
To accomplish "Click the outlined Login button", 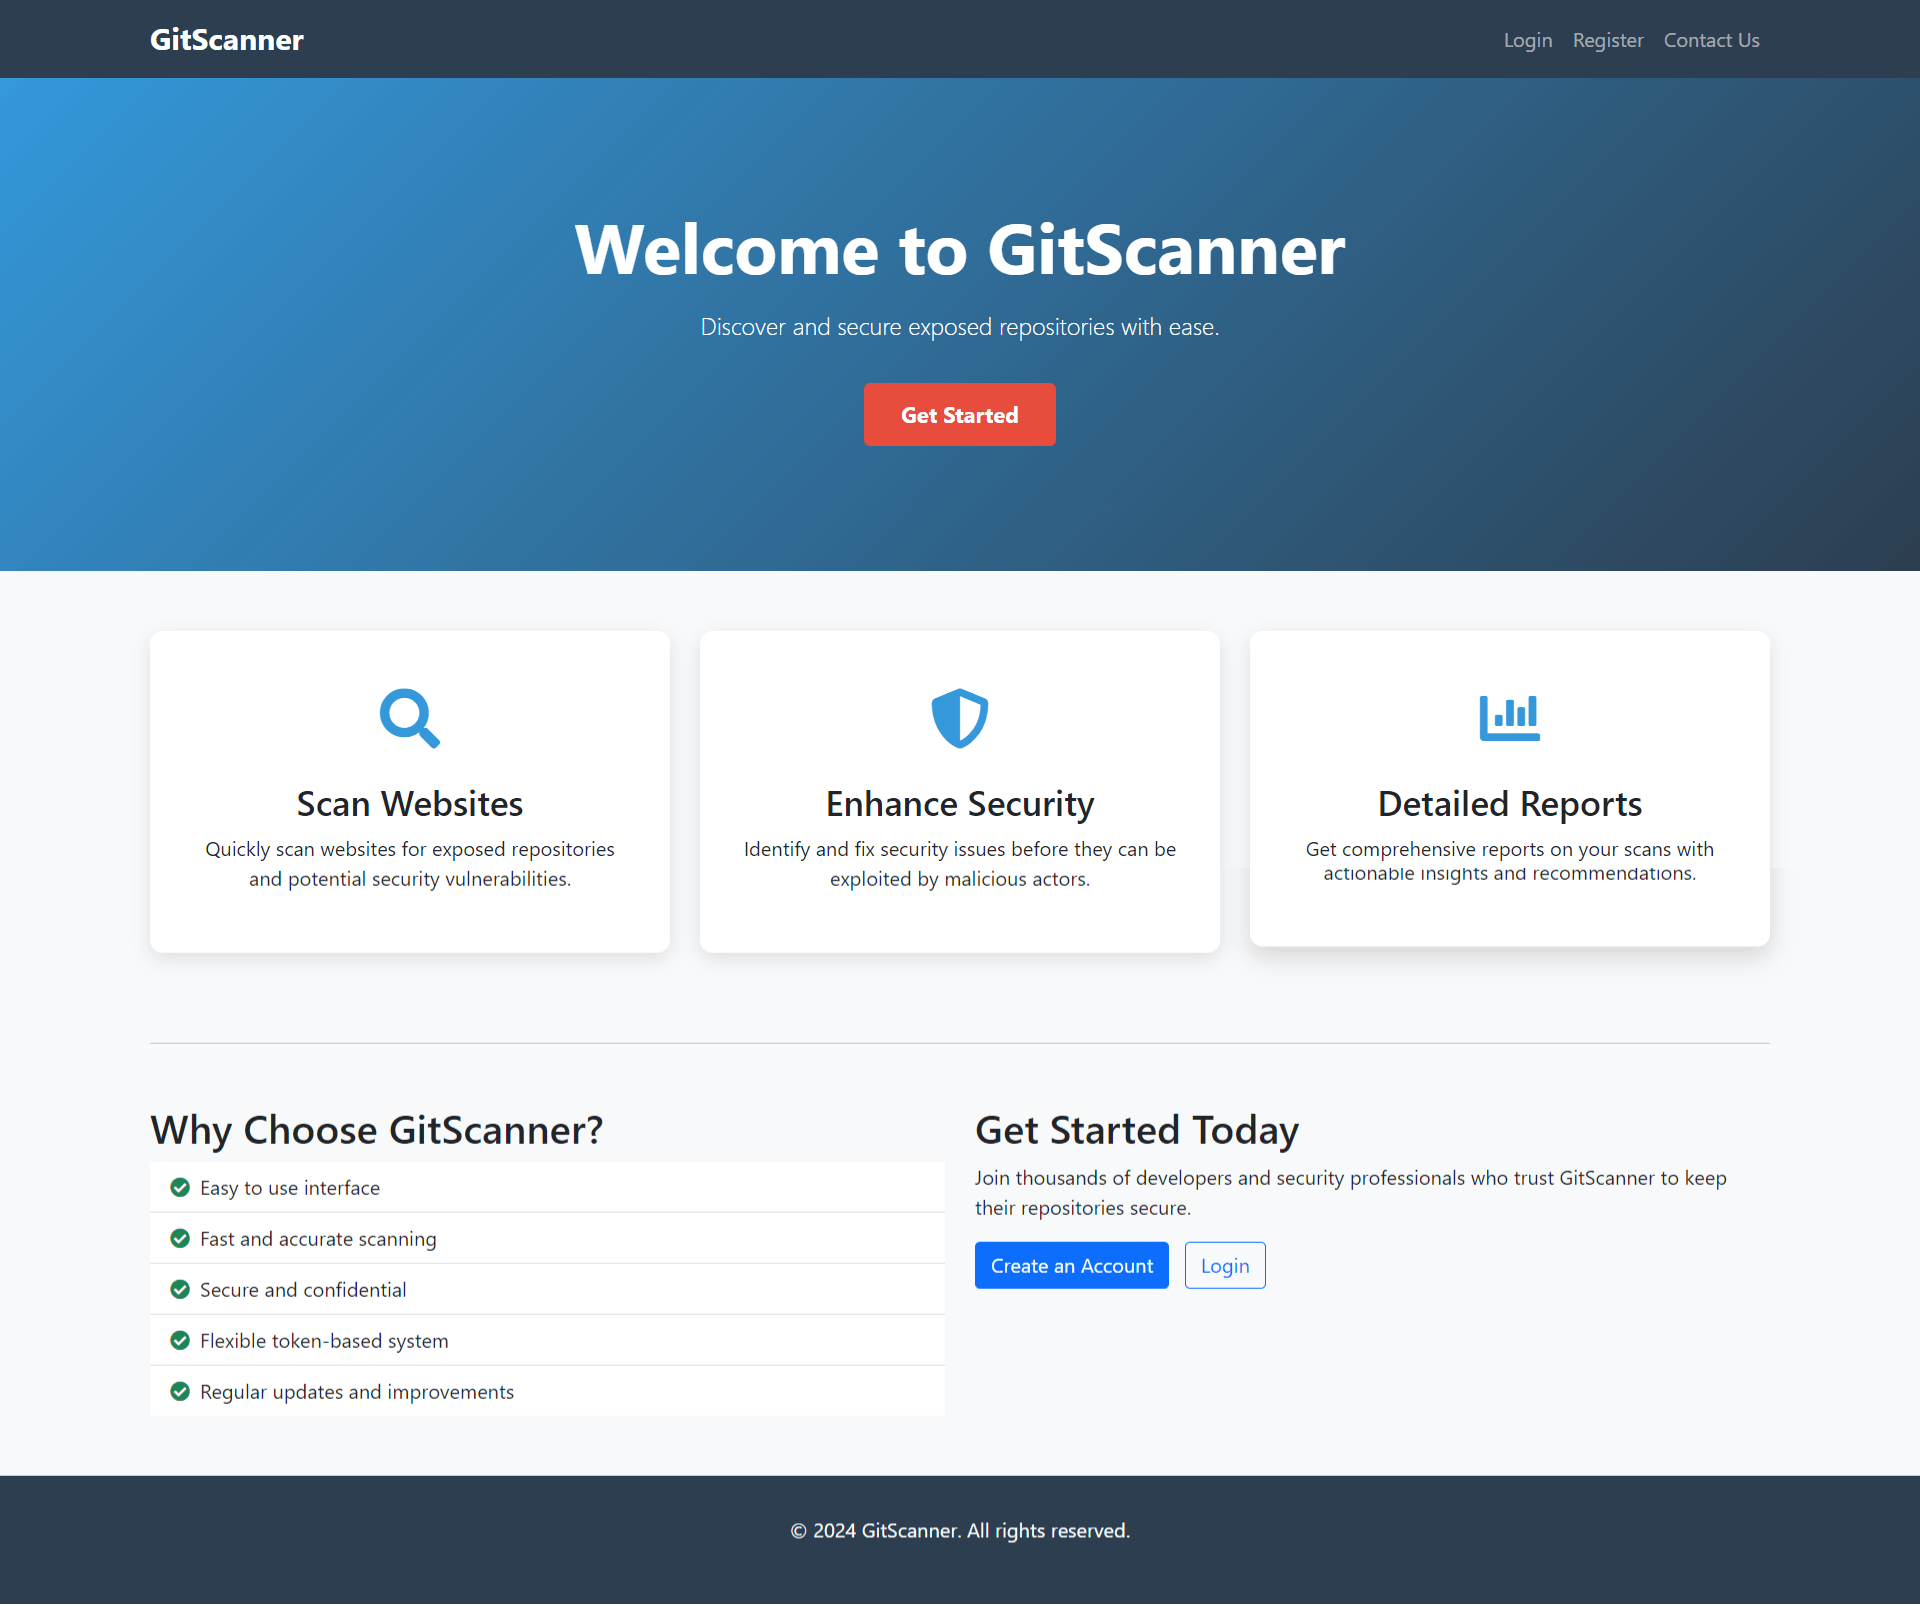I will 1225,1266.
